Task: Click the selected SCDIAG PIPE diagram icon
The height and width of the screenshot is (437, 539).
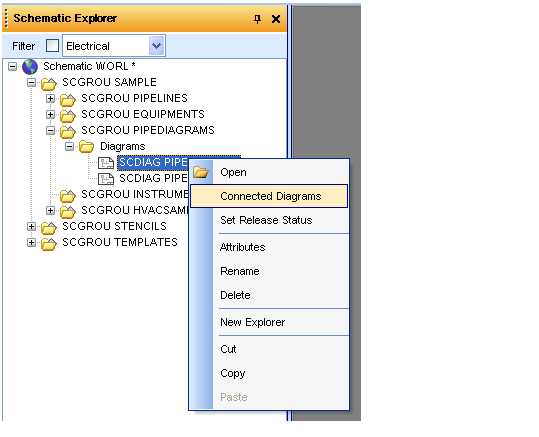Action: [106, 163]
